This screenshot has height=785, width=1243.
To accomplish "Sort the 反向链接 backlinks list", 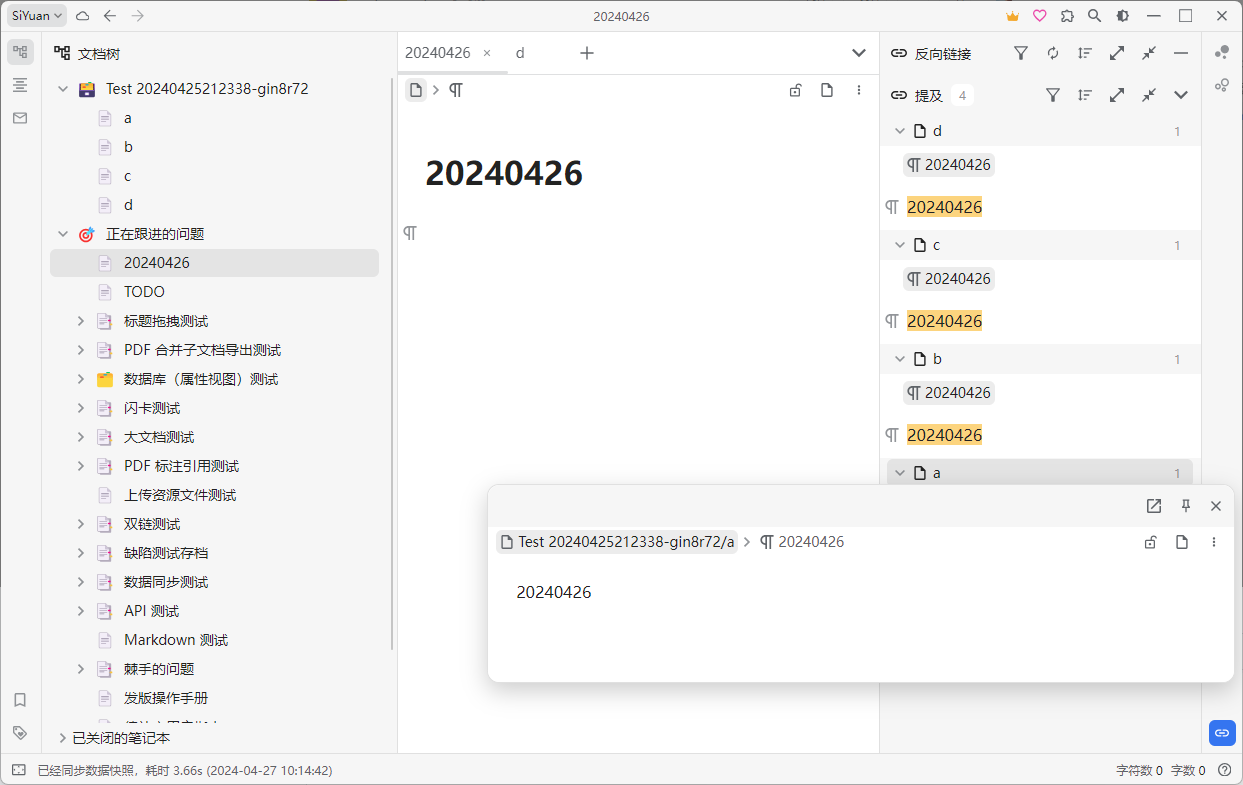I will pyautogui.click(x=1085, y=53).
